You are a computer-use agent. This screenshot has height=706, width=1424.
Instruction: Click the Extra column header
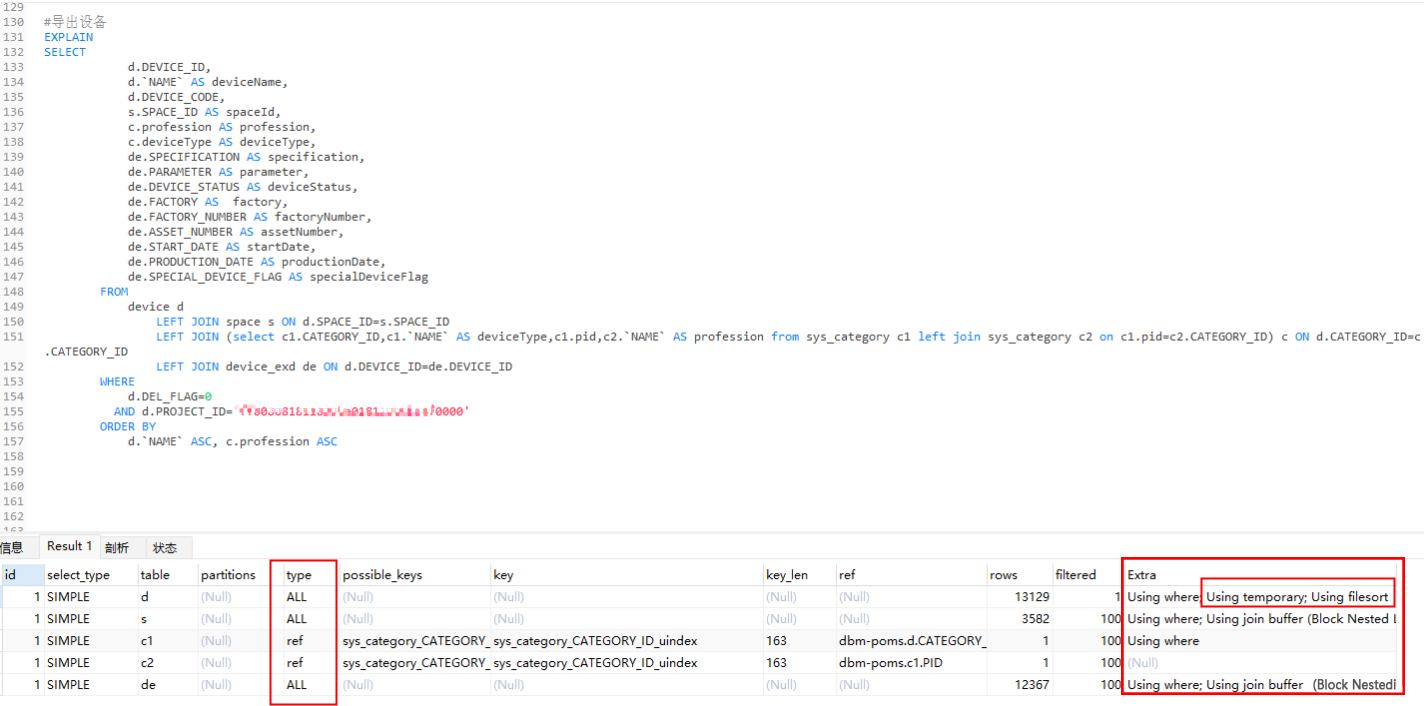(1260, 575)
